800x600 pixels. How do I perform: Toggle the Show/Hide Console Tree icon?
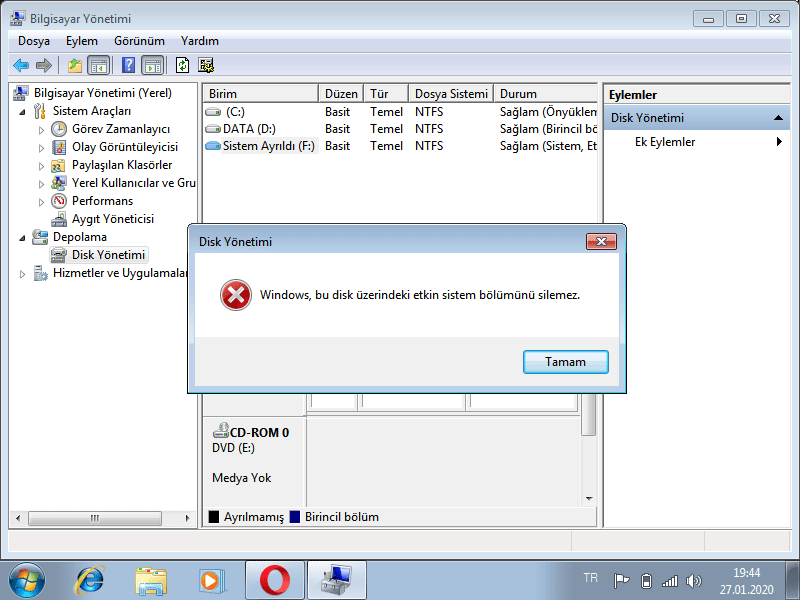point(98,65)
